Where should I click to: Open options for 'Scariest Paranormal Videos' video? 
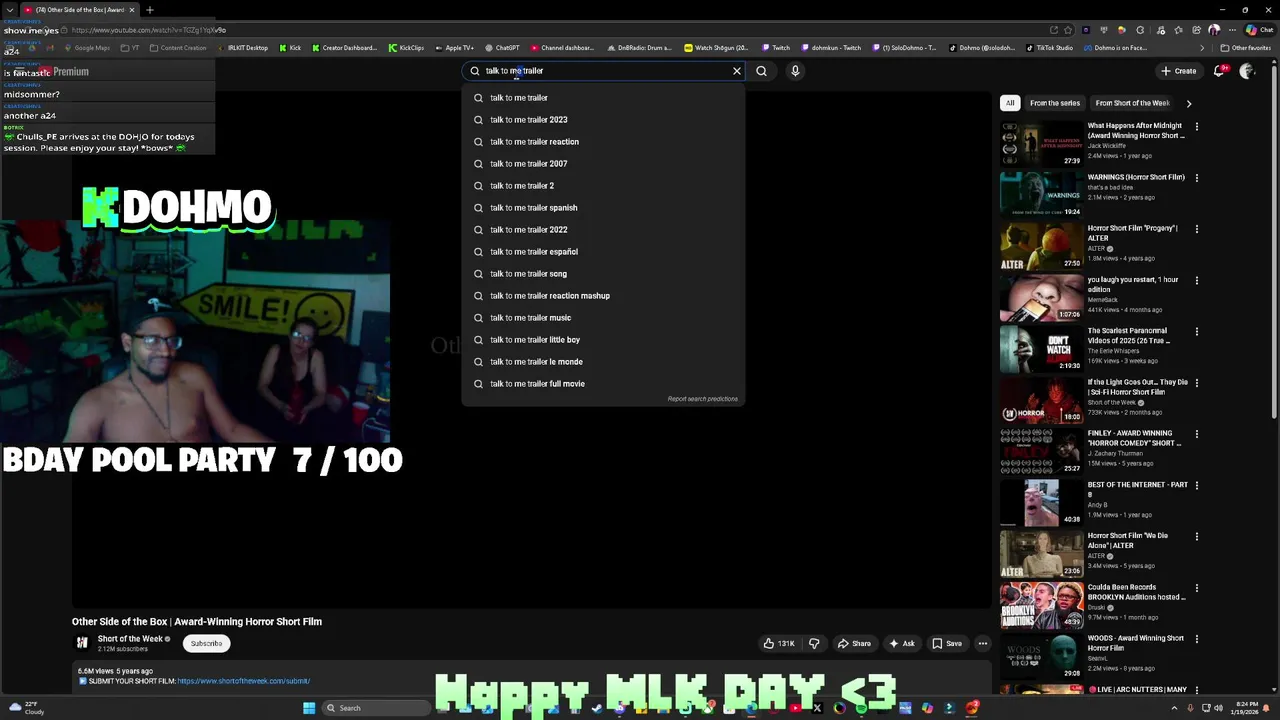click(x=1196, y=331)
